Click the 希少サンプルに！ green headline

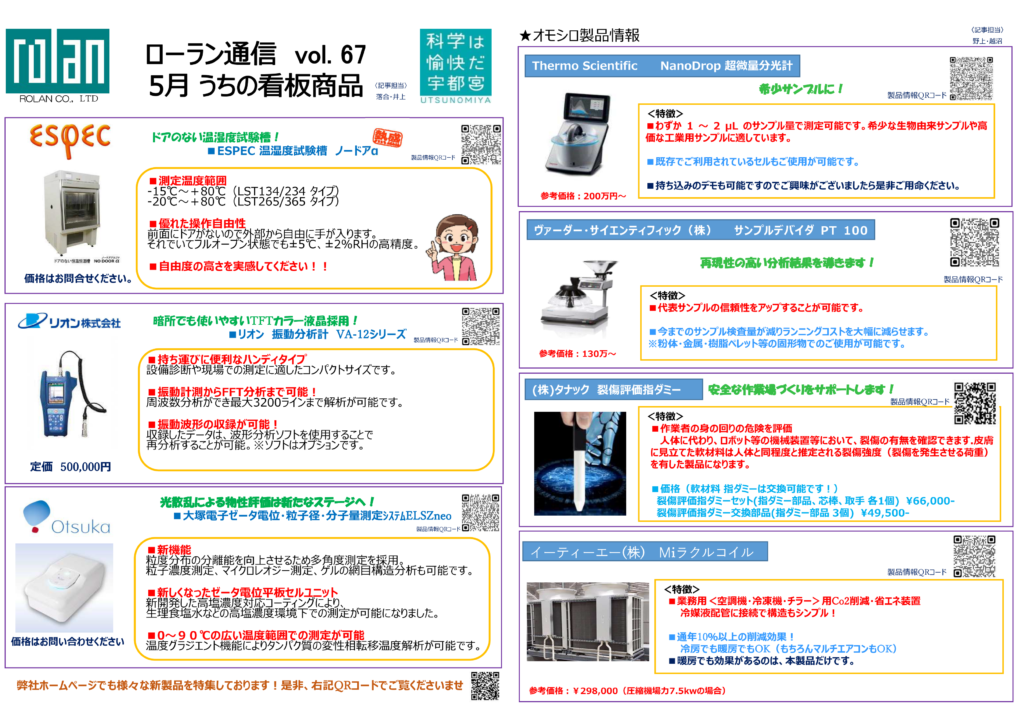pos(801,89)
